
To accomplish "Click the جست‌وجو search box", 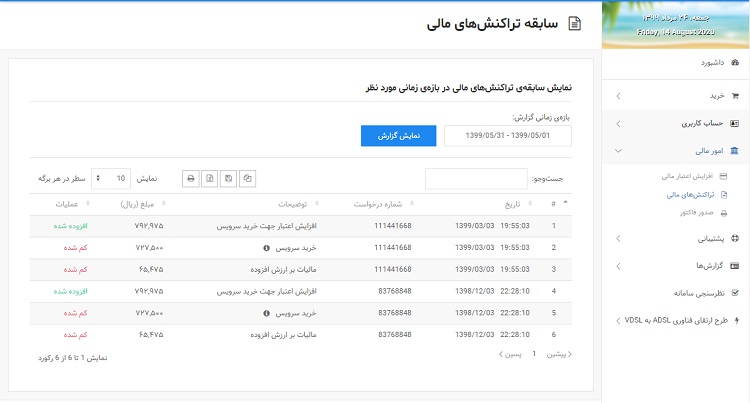I will [x=476, y=179].
